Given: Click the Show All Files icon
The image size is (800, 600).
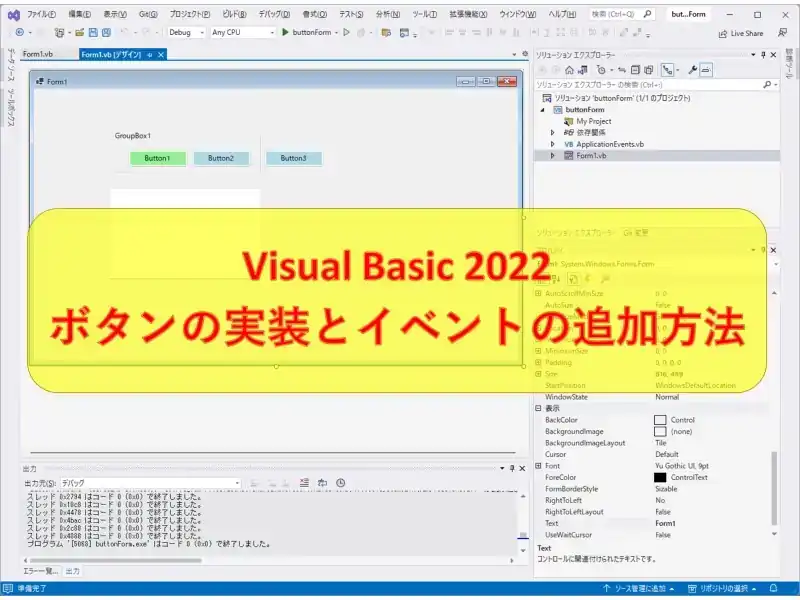Looking at the screenshot, I should pos(648,70).
